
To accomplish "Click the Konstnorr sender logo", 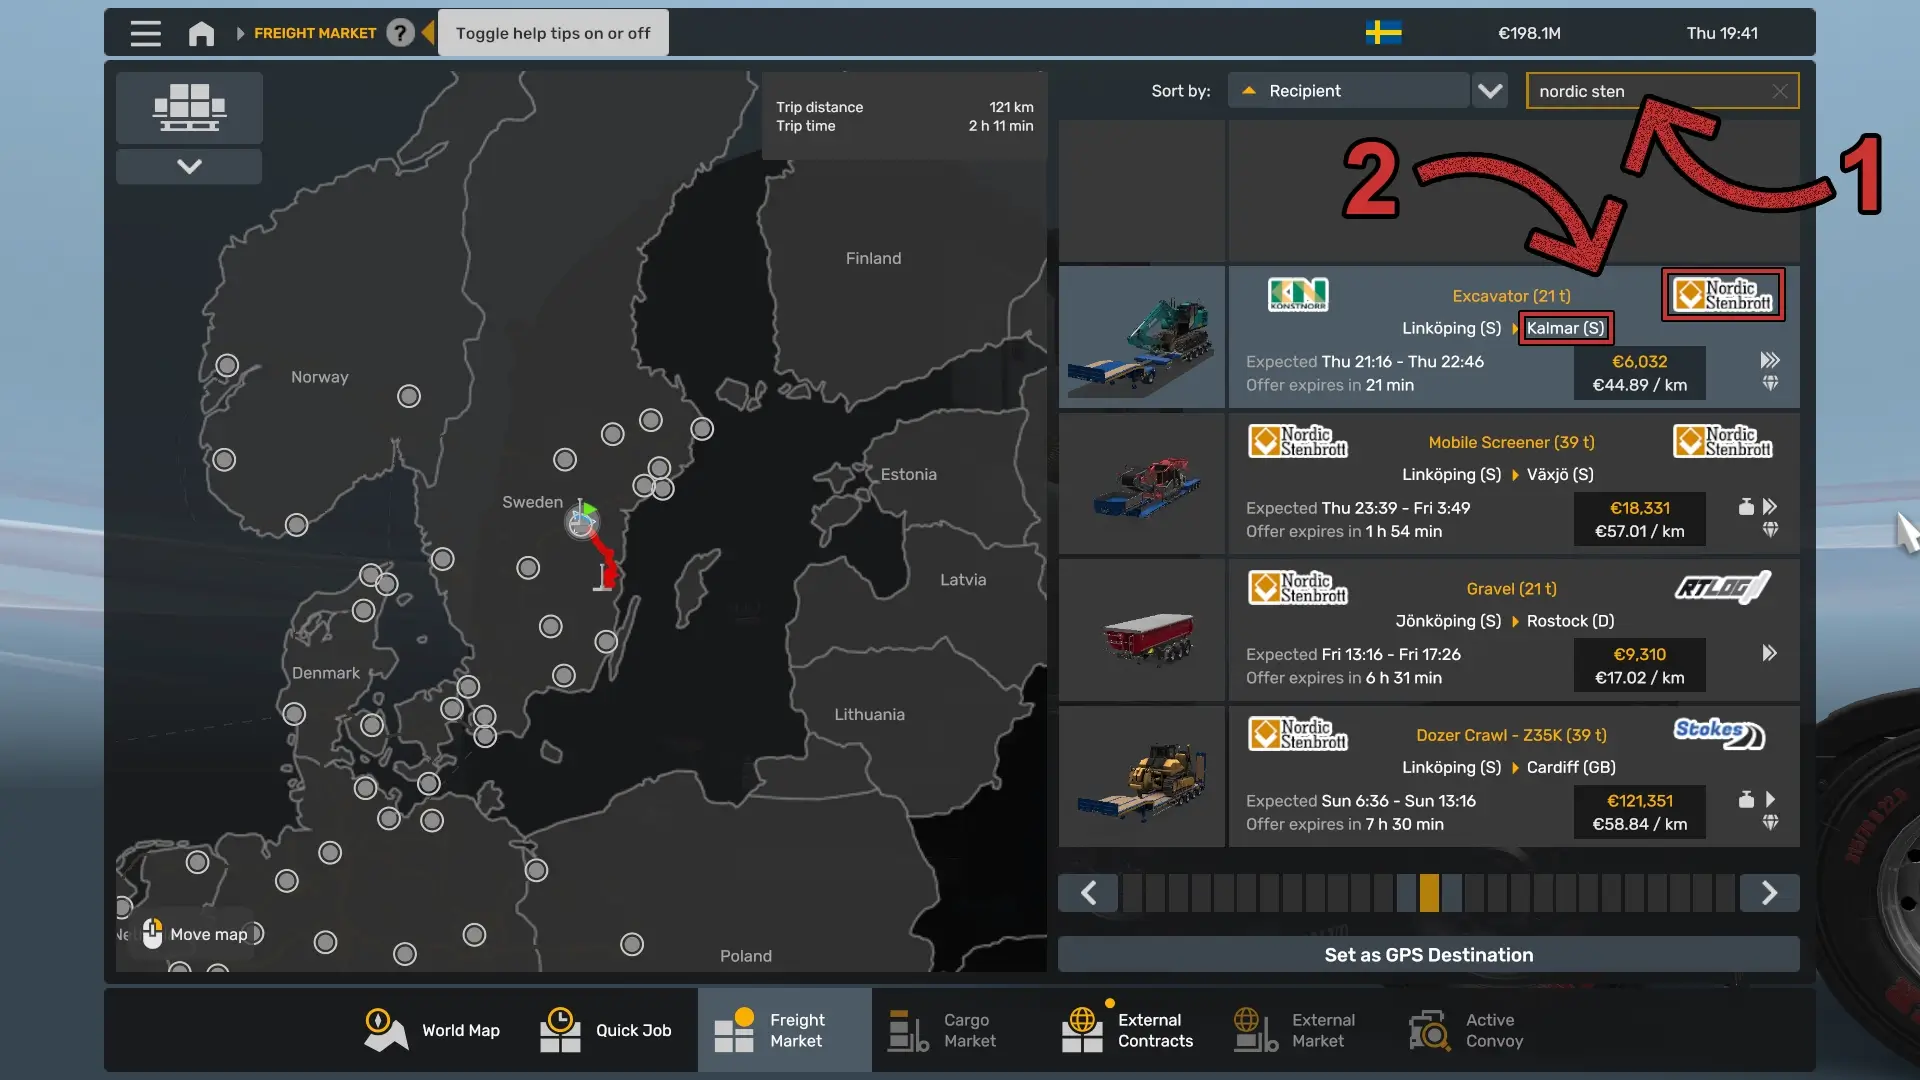I will (1298, 294).
